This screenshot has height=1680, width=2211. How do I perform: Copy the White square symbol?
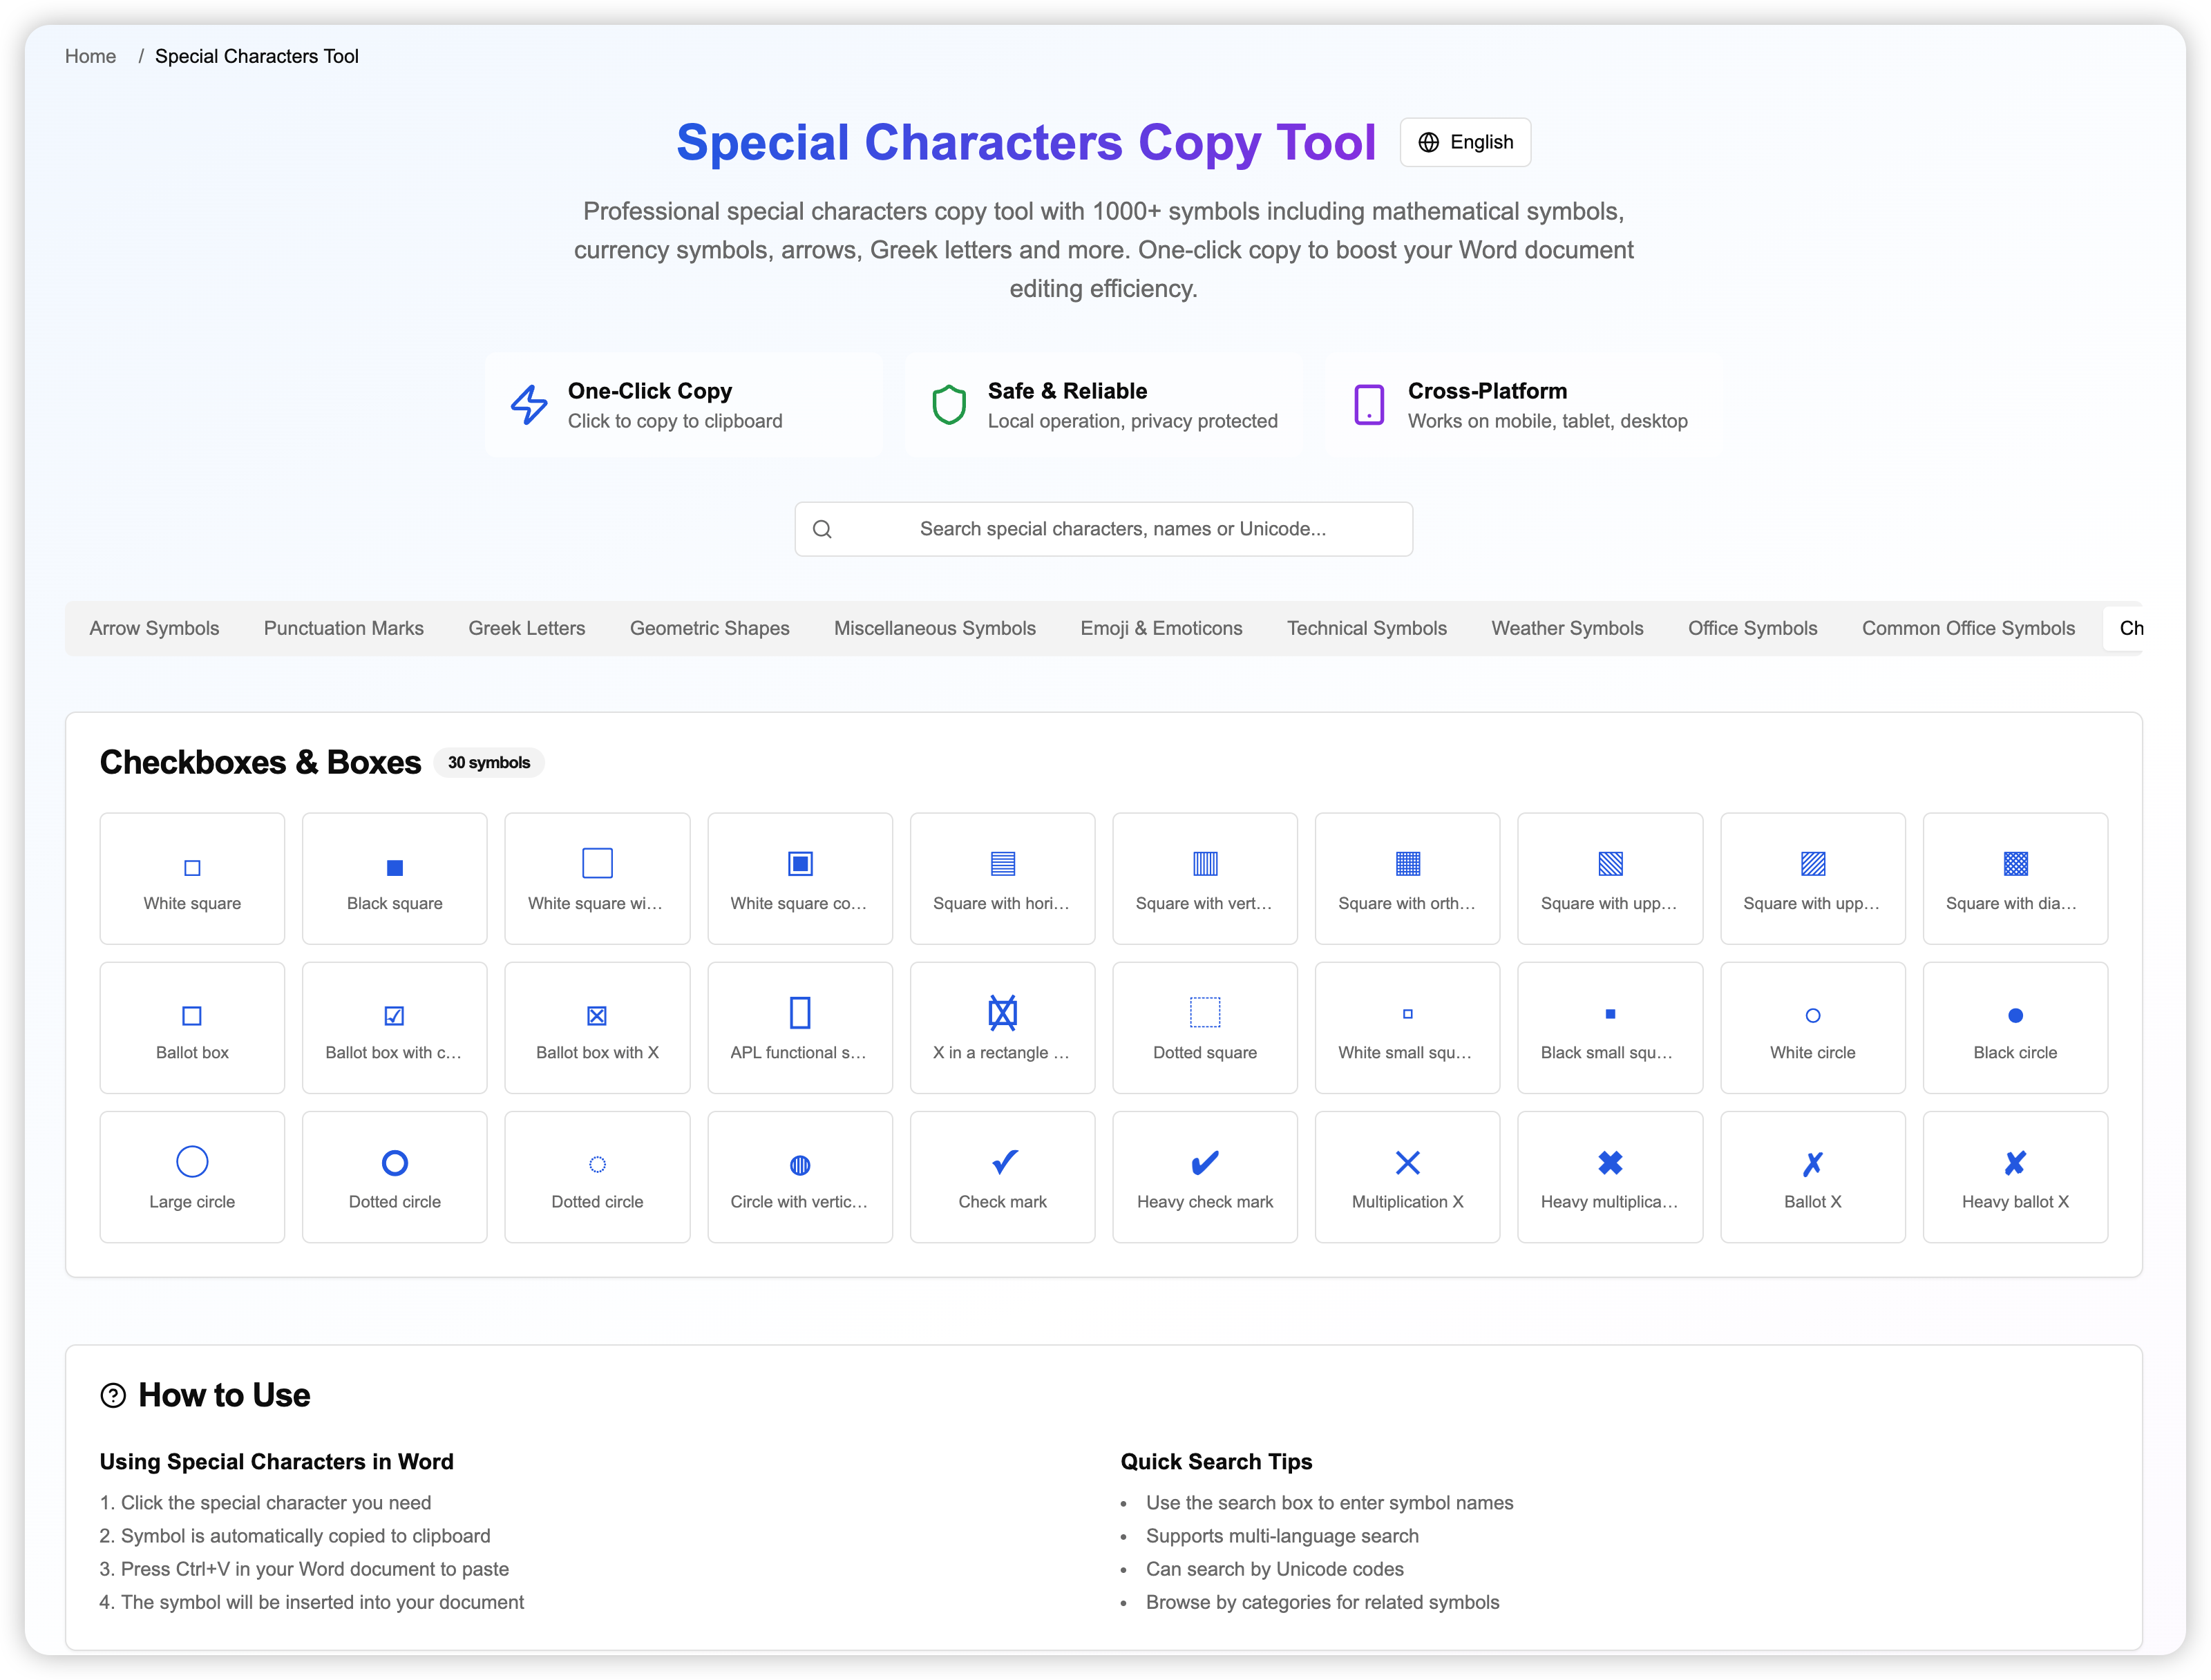(x=192, y=878)
